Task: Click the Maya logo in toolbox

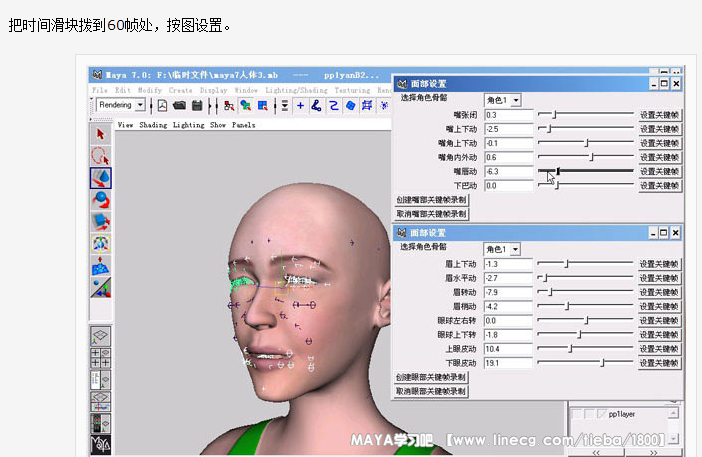Action: point(101,444)
